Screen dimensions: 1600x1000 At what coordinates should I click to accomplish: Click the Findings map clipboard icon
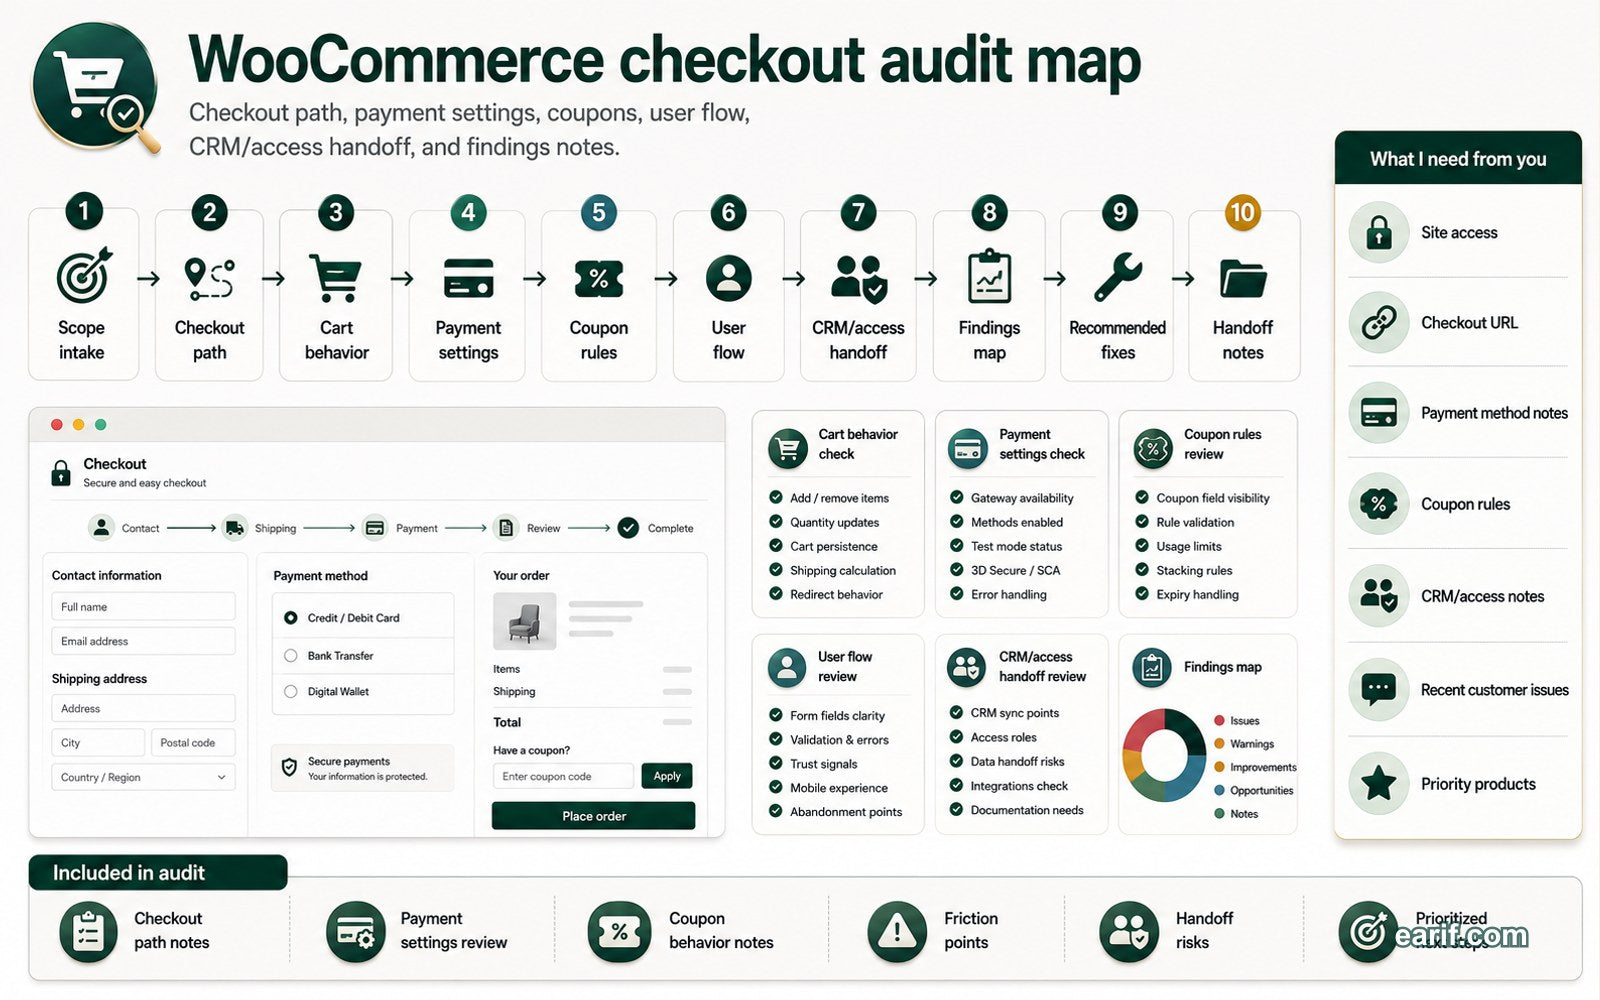pos(989,276)
